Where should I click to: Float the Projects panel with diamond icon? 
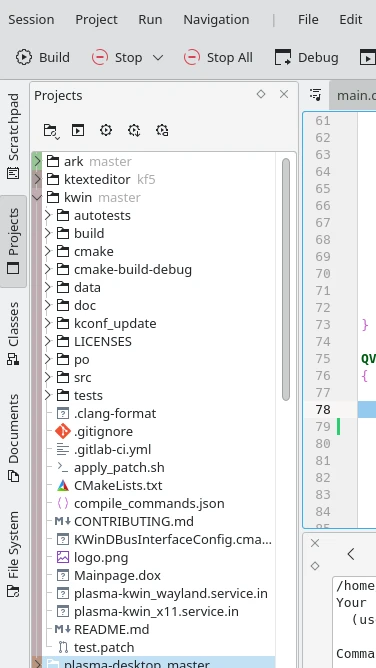coord(261,94)
